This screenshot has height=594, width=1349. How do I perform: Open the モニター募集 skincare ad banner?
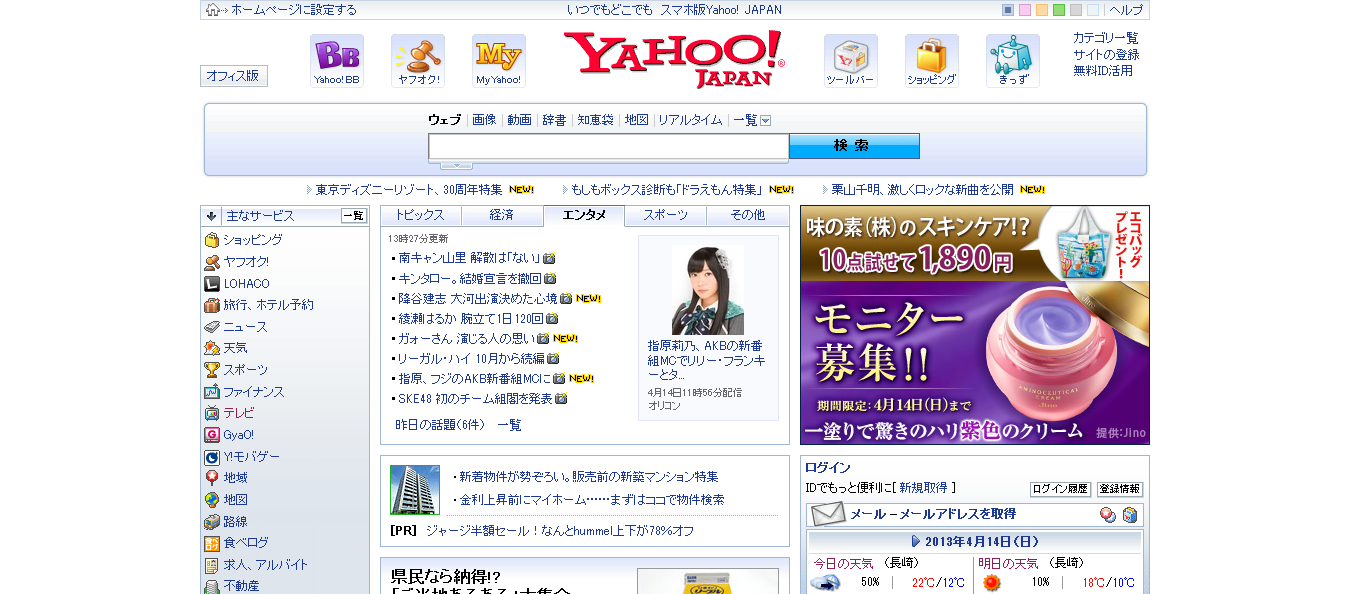975,325
